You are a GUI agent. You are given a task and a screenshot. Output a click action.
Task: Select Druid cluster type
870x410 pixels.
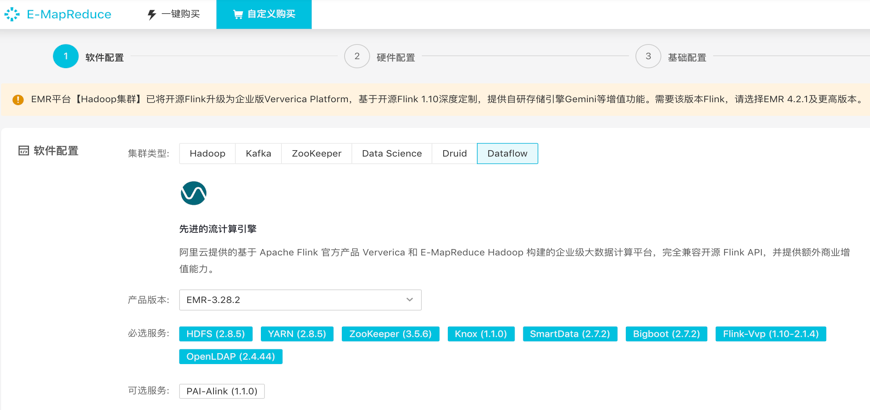[x=454, y=154]
